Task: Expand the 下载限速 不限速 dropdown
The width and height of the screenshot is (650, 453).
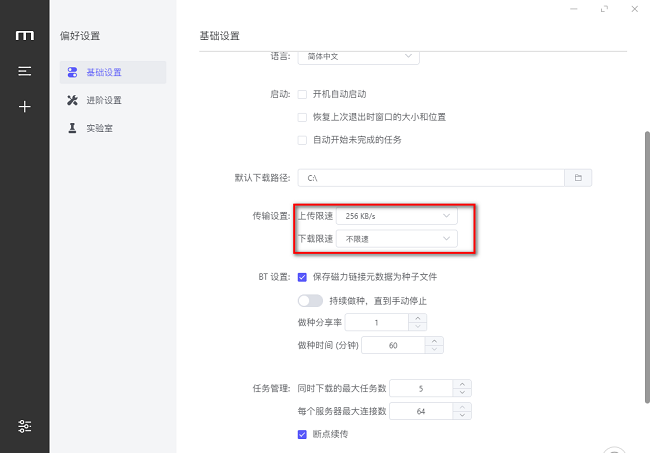Action: (x=397, y=239)
